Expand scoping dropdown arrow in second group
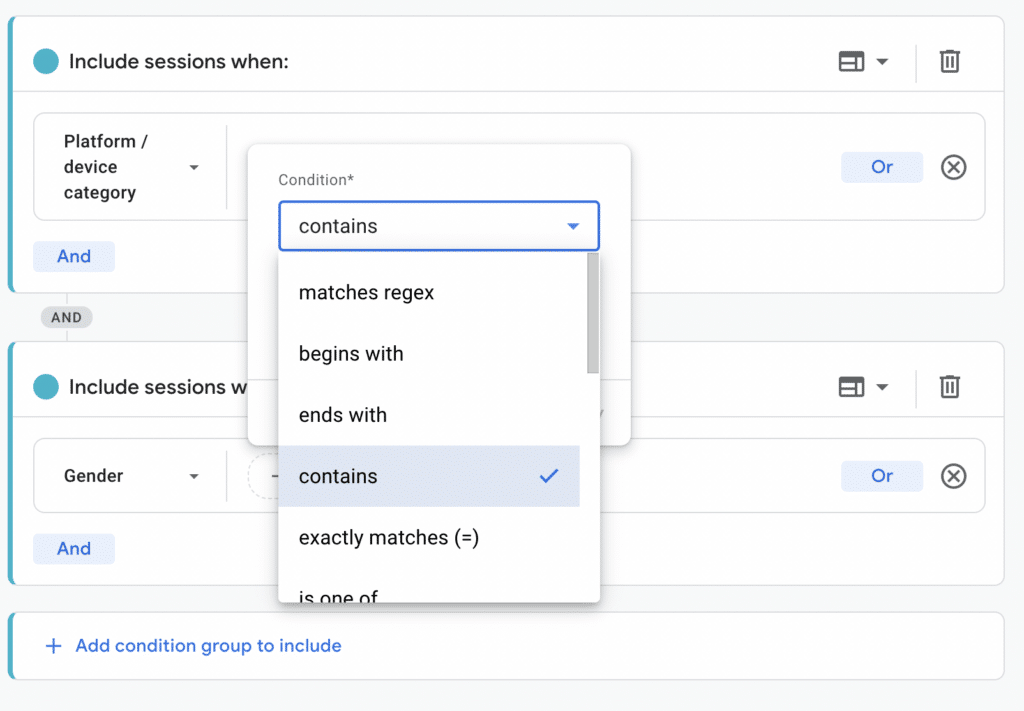 [882, 387]
